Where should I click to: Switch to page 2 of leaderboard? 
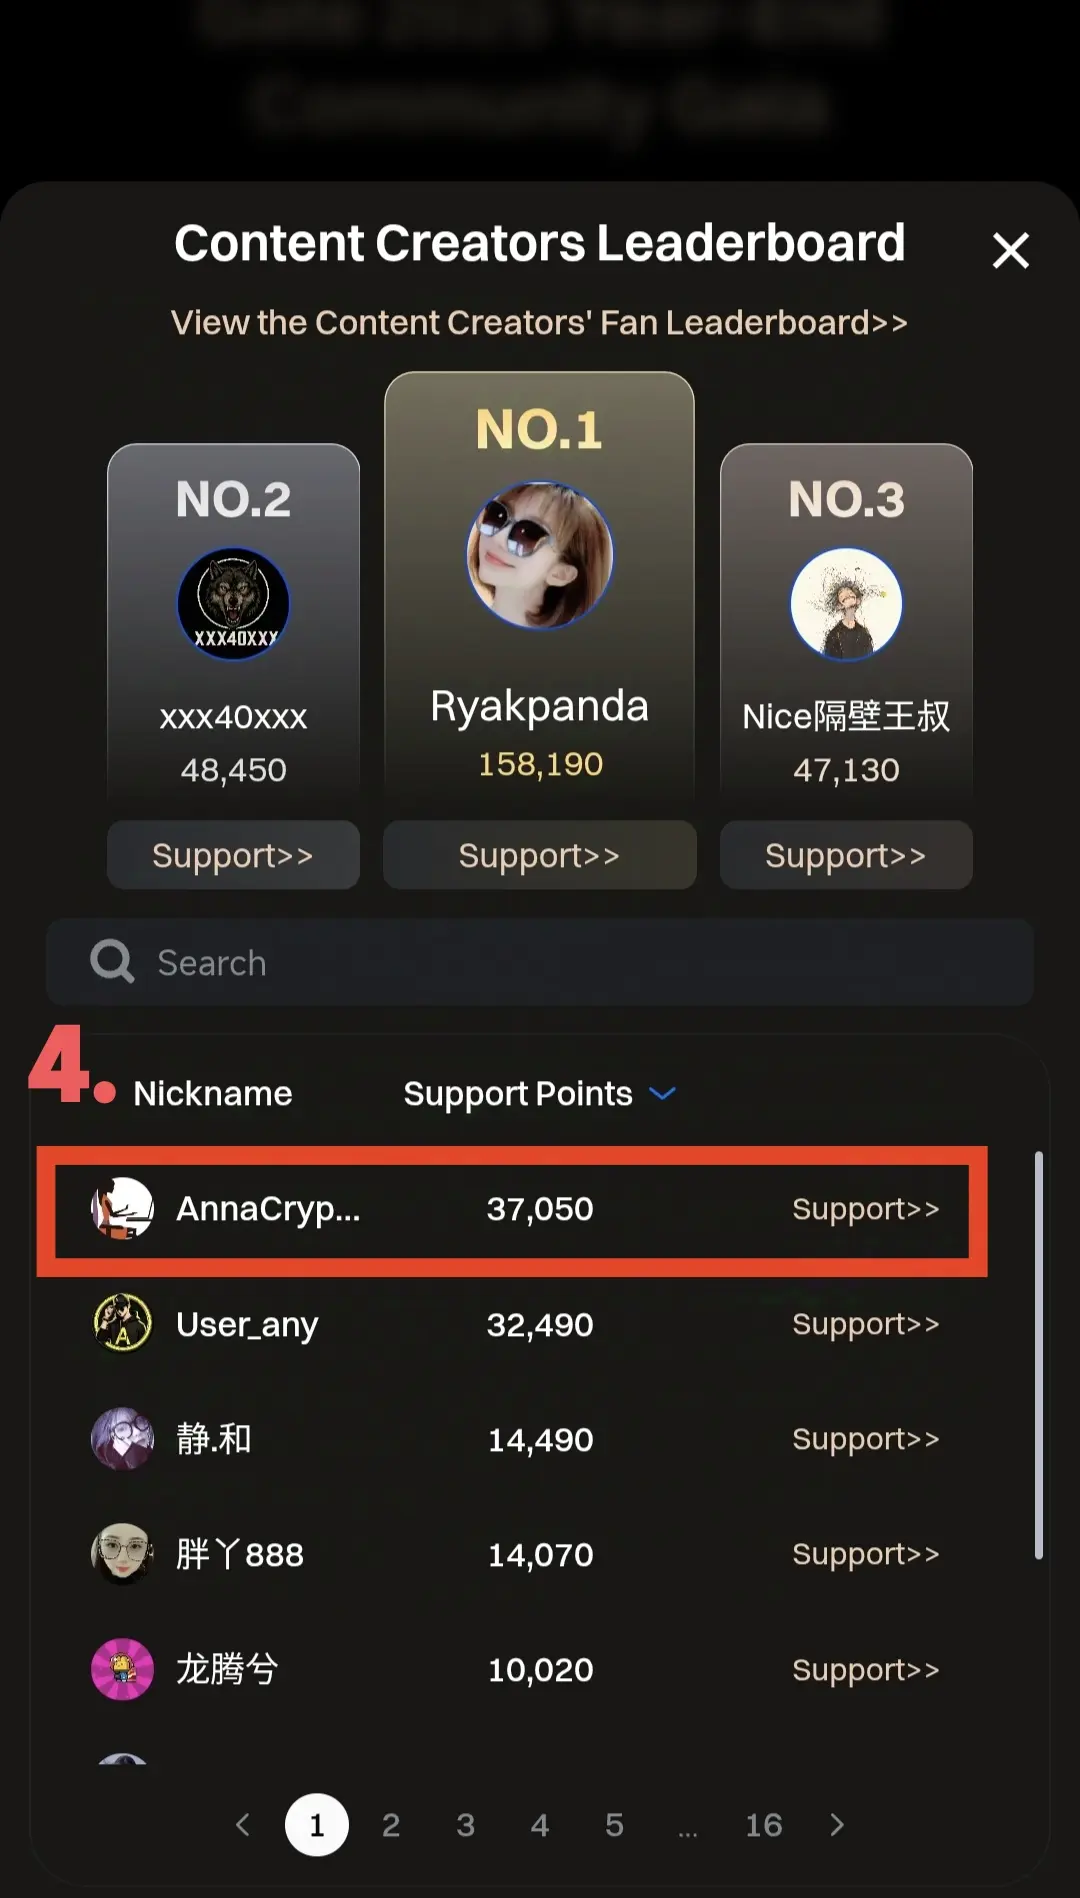391,1825
